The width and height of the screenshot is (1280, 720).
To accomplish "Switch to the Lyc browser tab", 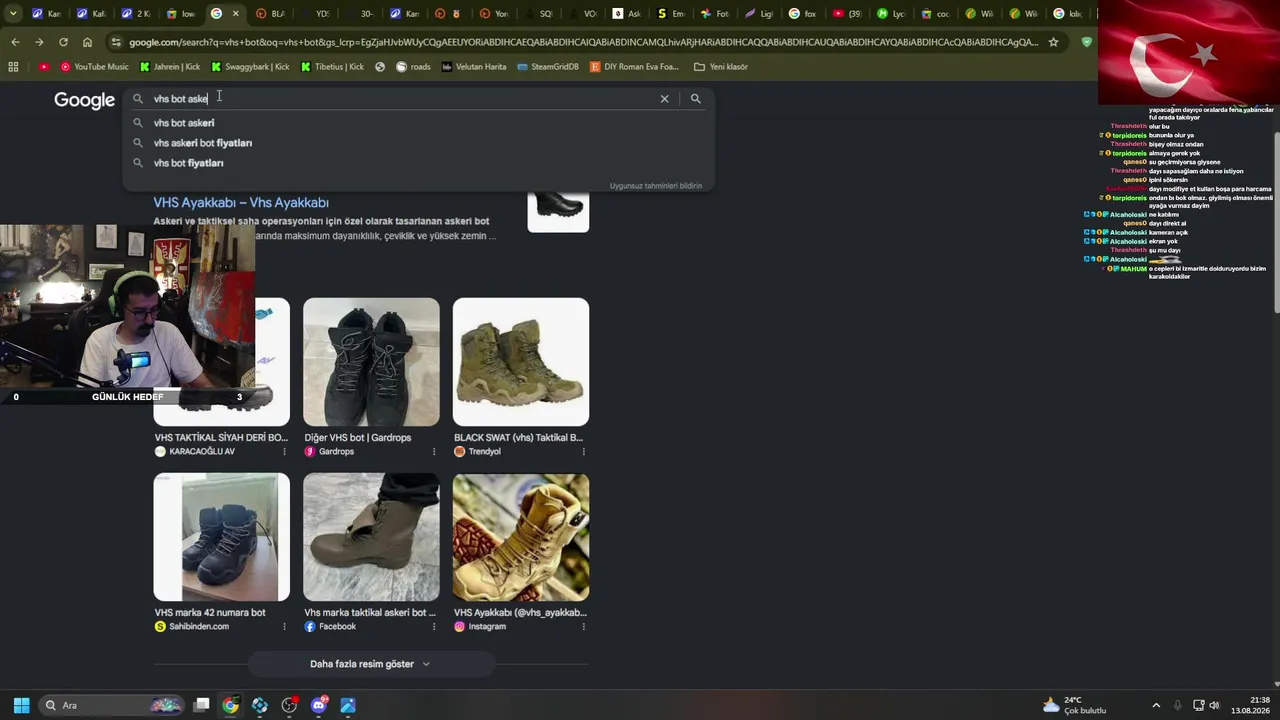I will [889, 14].
